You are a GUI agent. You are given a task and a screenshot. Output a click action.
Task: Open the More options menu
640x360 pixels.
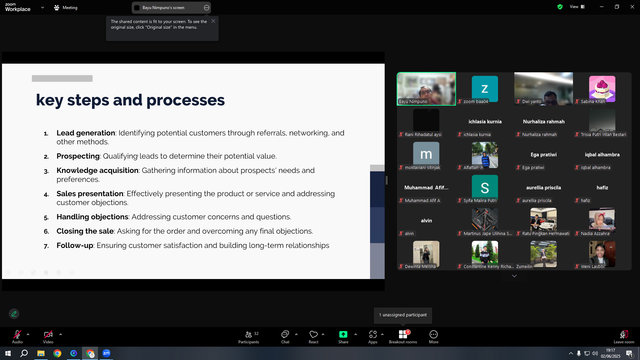click(x=433, y=337)
